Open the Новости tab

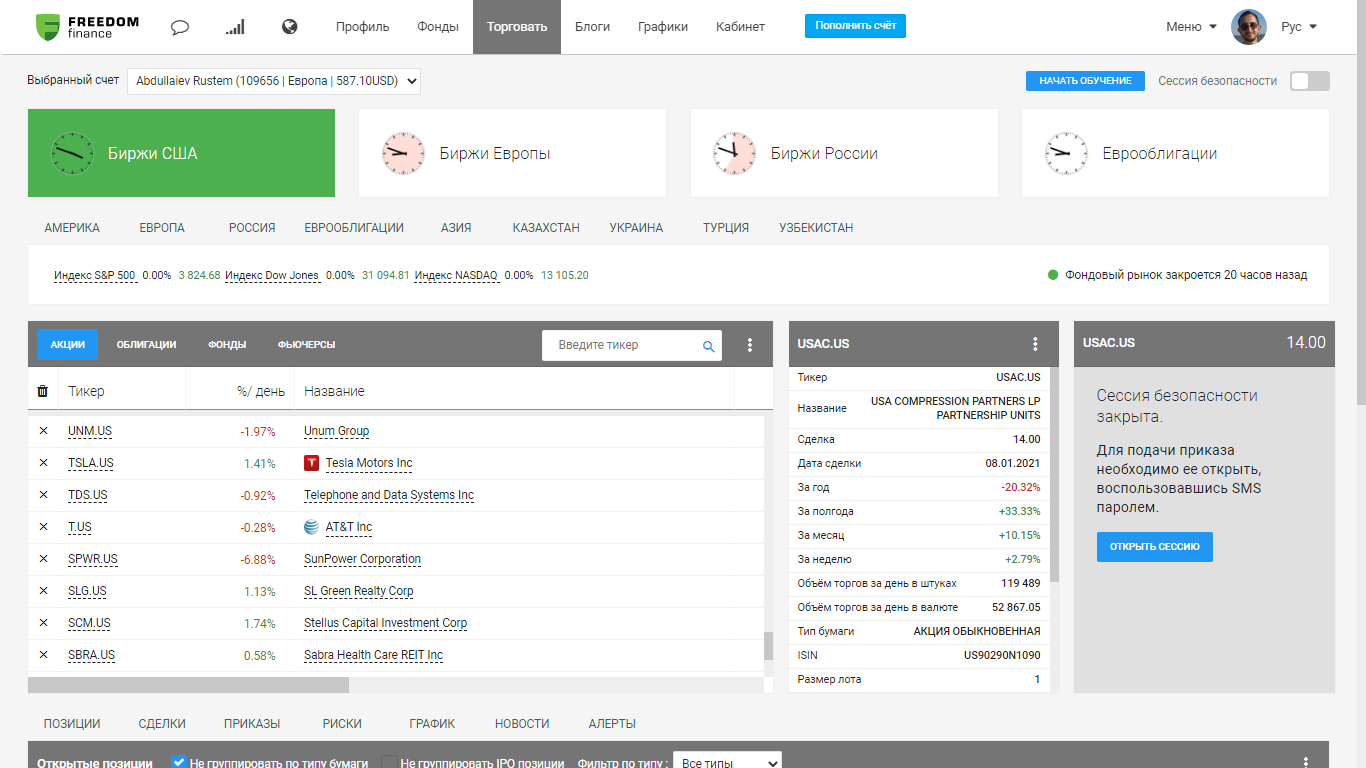coord(522,724)
